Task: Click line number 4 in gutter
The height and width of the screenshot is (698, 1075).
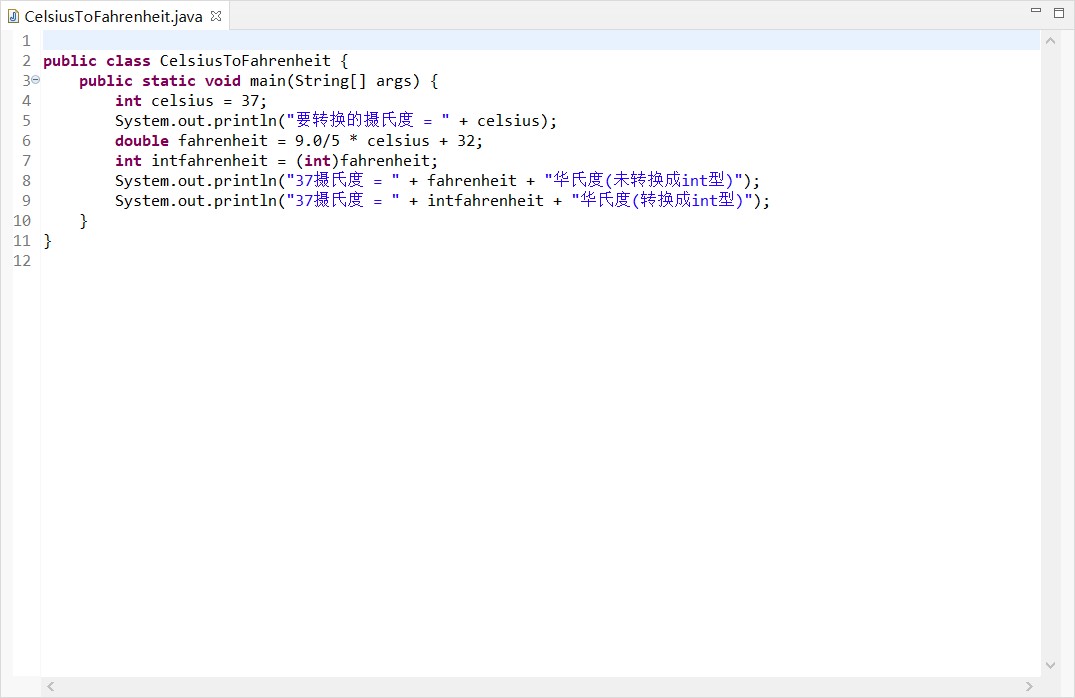Action: coord(26,101)
